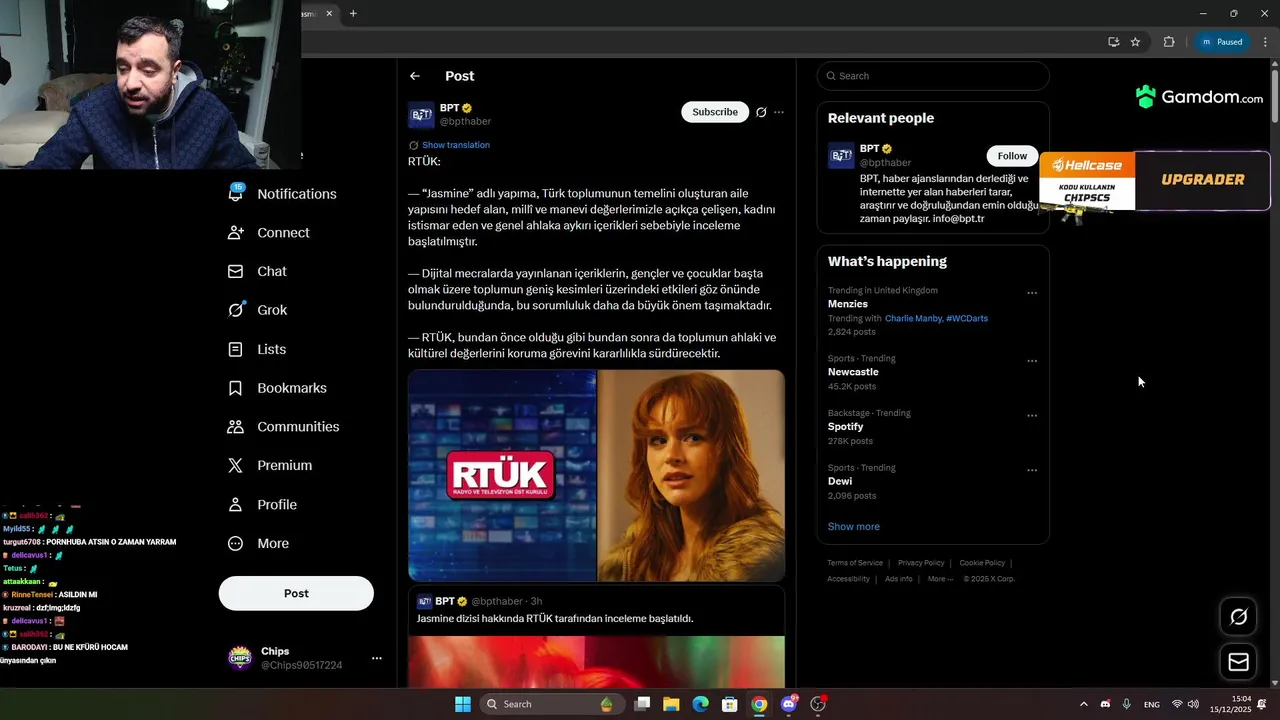Open File Explorer from taskbar
The image size is (1280, 720).
click(x=671, y=704)
